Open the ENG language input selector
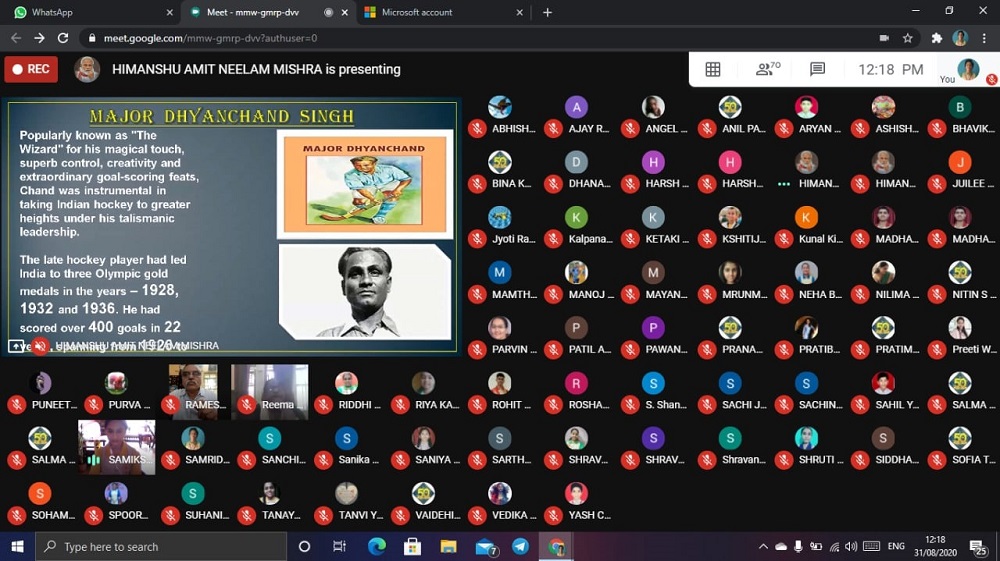The height and width of the screenshot is (561, 1000). pyautogui.click(x=896, y=547)
